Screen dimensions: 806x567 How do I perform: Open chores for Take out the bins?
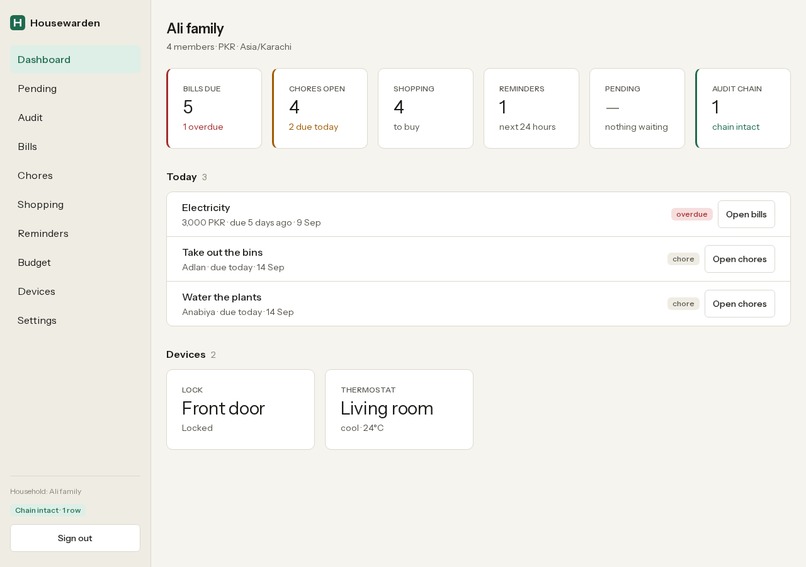[739, 259]
